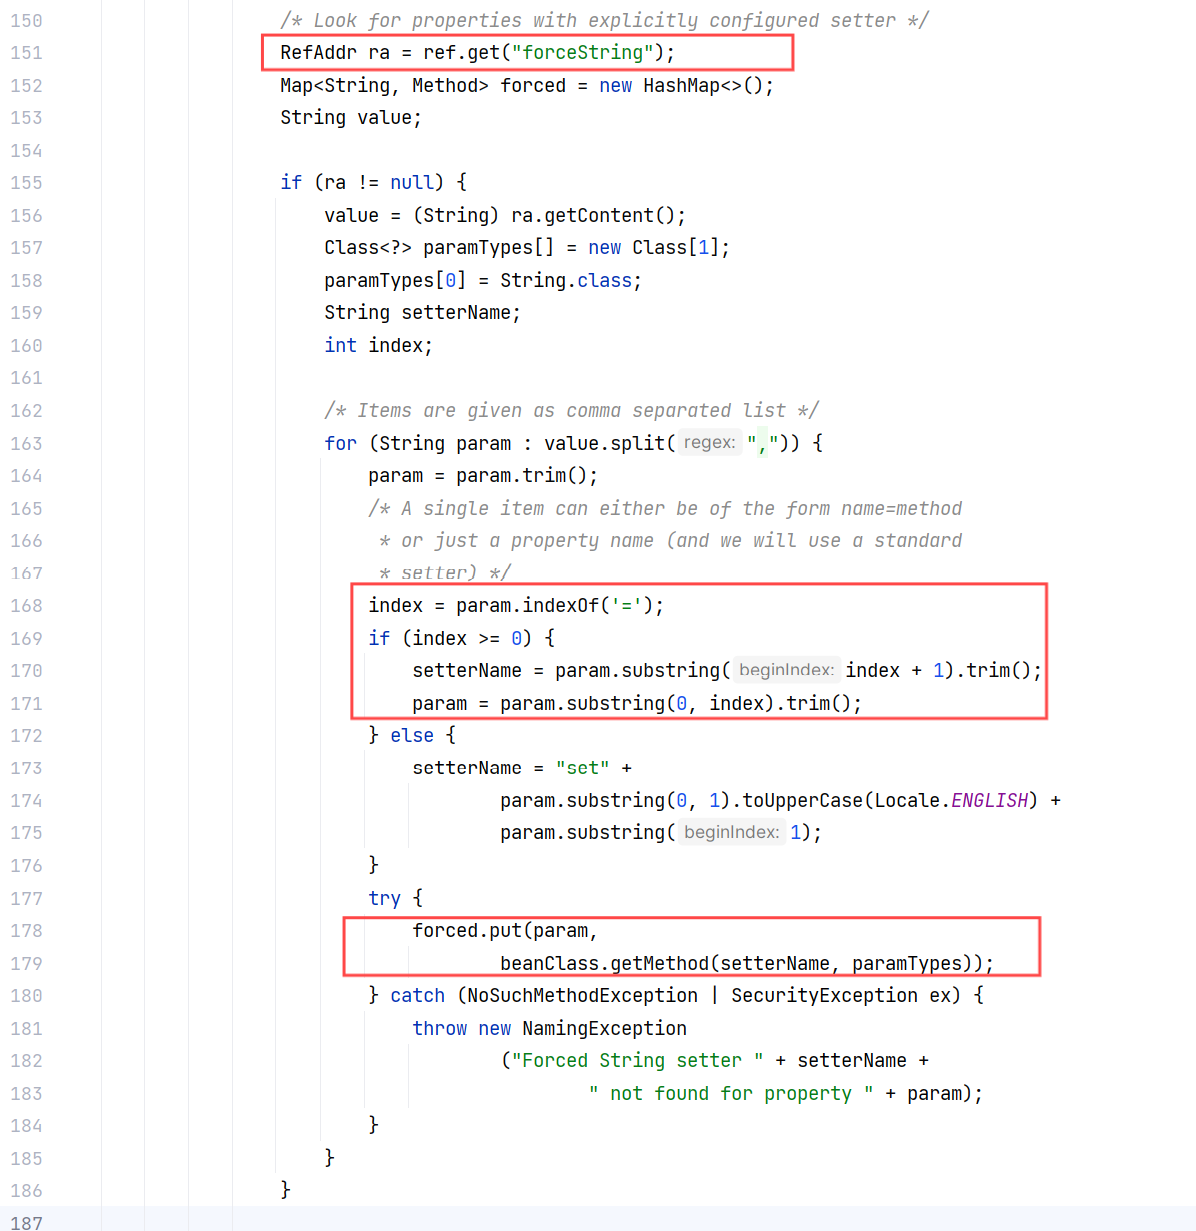Viewport: 1196px width, 1231px height.
Task: Click the regex: inlay hint in split call
Action: click(710, 443)
